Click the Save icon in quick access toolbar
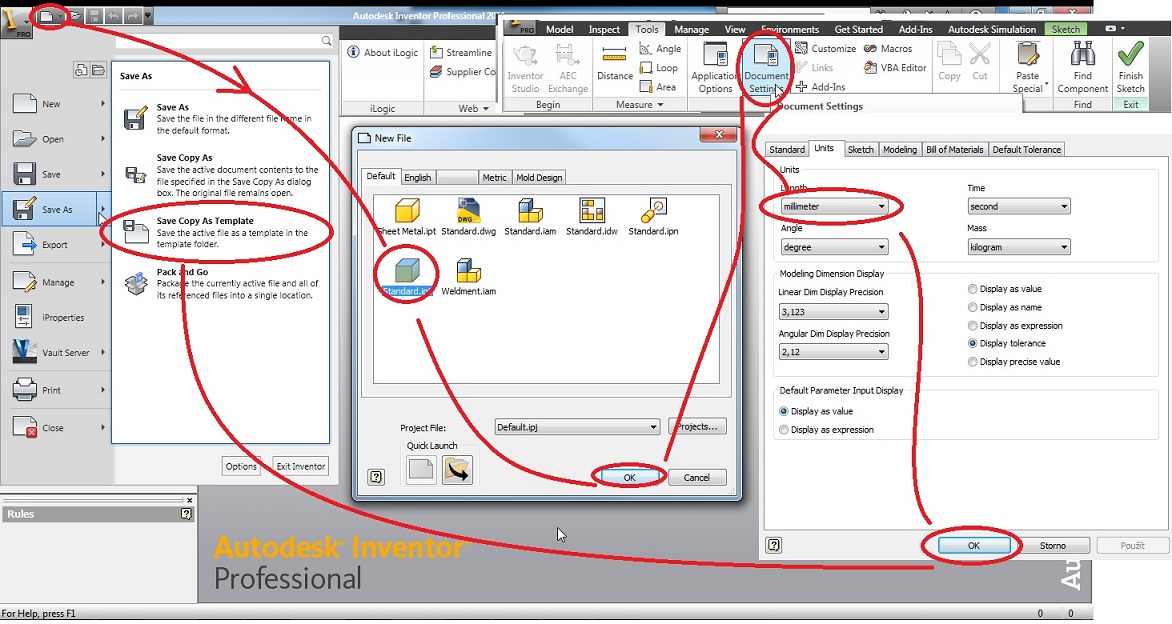 coord(94,16)
